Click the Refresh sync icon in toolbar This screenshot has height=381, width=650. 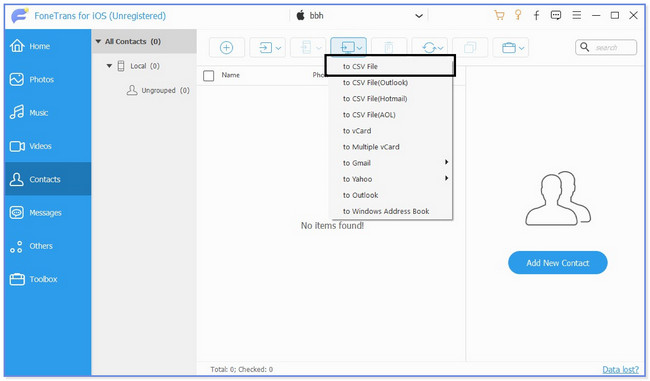tap(429, 48)
